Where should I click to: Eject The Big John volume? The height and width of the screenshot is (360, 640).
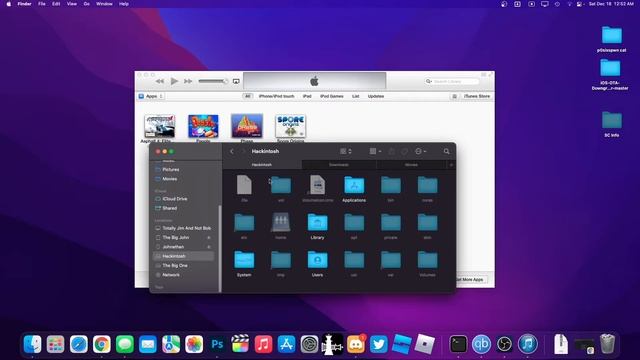(209, 238)
